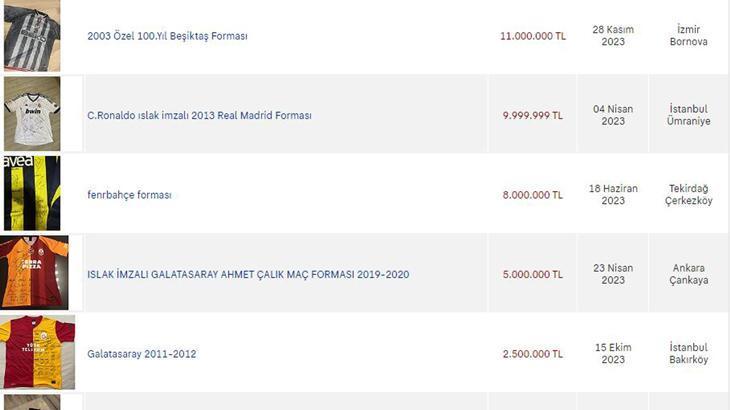
Task: Open "2003 Özel 100.Yıl Beşiktaş Forması" listing
Action: (167, 36)
